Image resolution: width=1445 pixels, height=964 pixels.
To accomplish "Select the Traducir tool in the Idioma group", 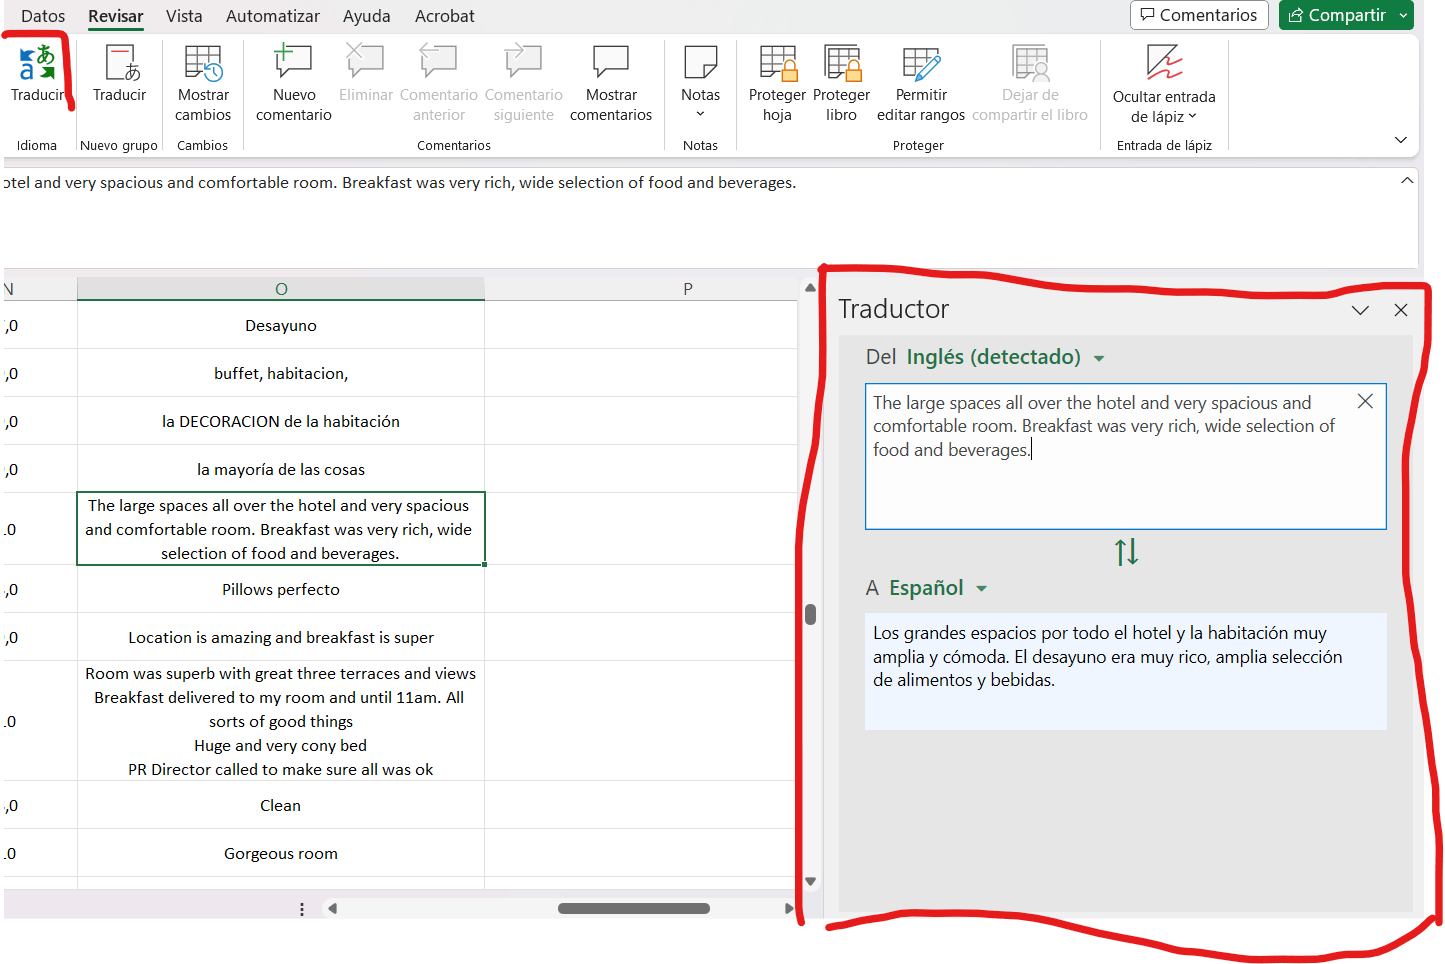I will click(38, 80).
